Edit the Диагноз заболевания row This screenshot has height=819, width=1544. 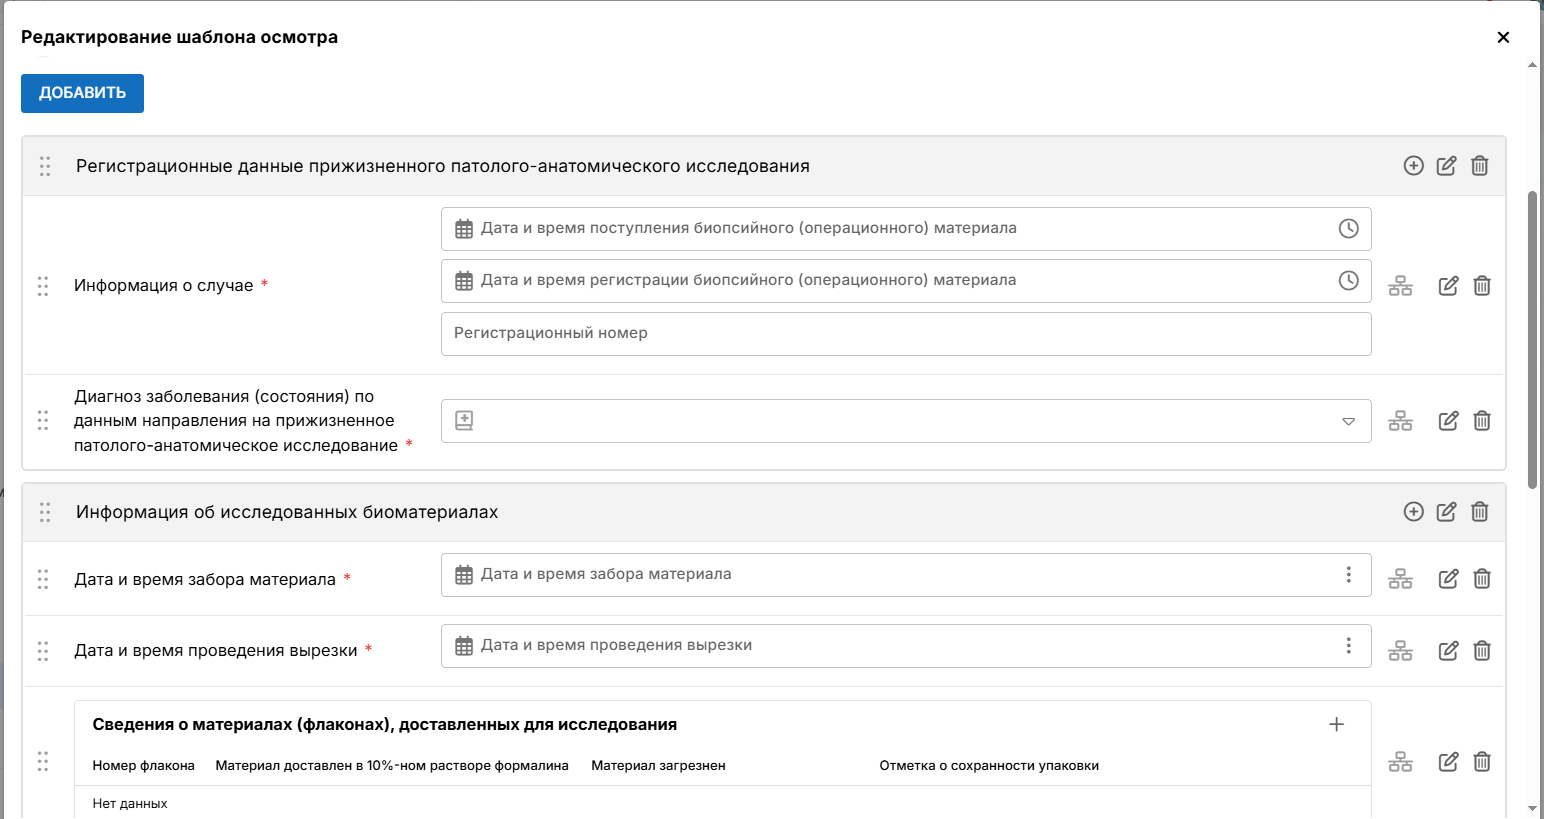(x=1448, y=421)
